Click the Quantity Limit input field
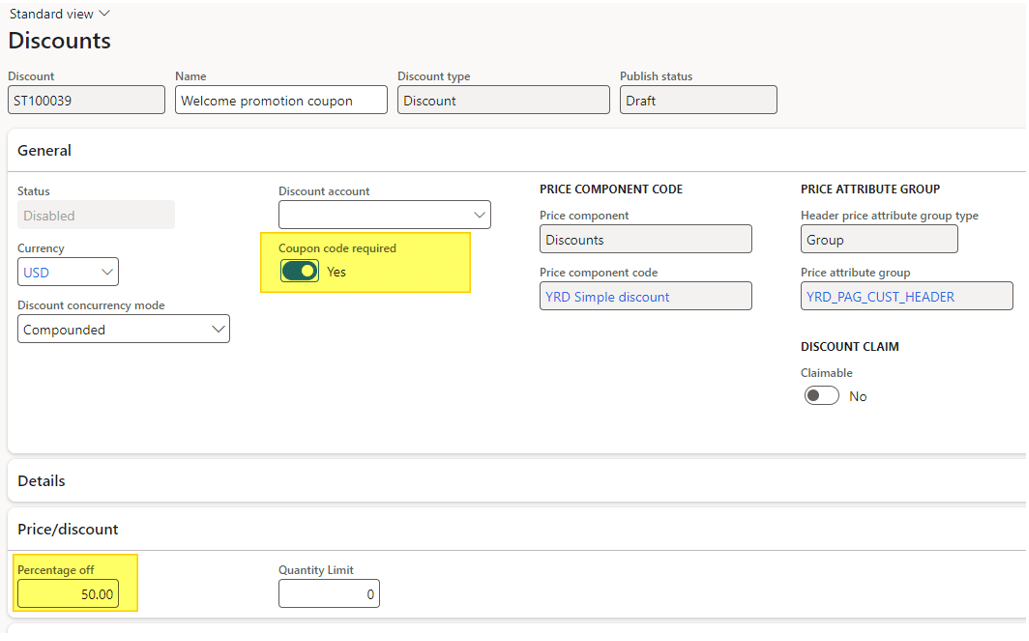This screenshot has height=641, width=1029. pos(328,593)
